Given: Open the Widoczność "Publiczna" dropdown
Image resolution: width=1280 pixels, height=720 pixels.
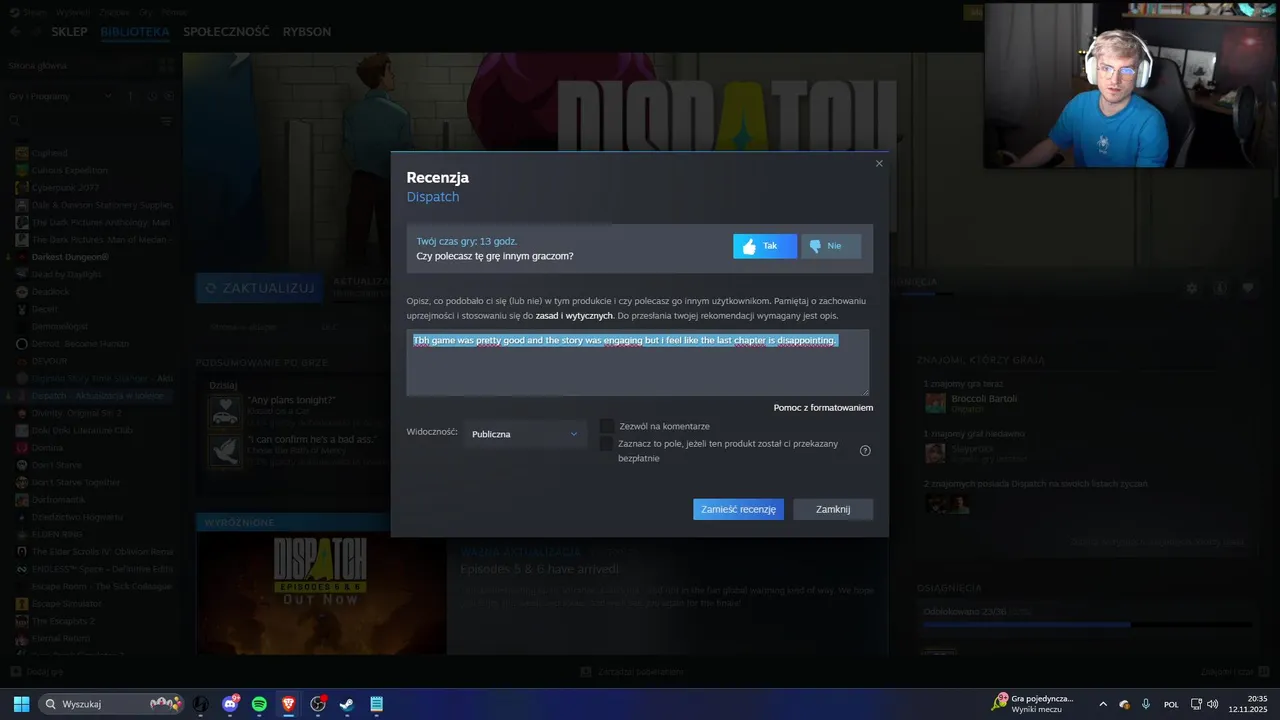Looking at the screenshot, I should tap(524, 434).
